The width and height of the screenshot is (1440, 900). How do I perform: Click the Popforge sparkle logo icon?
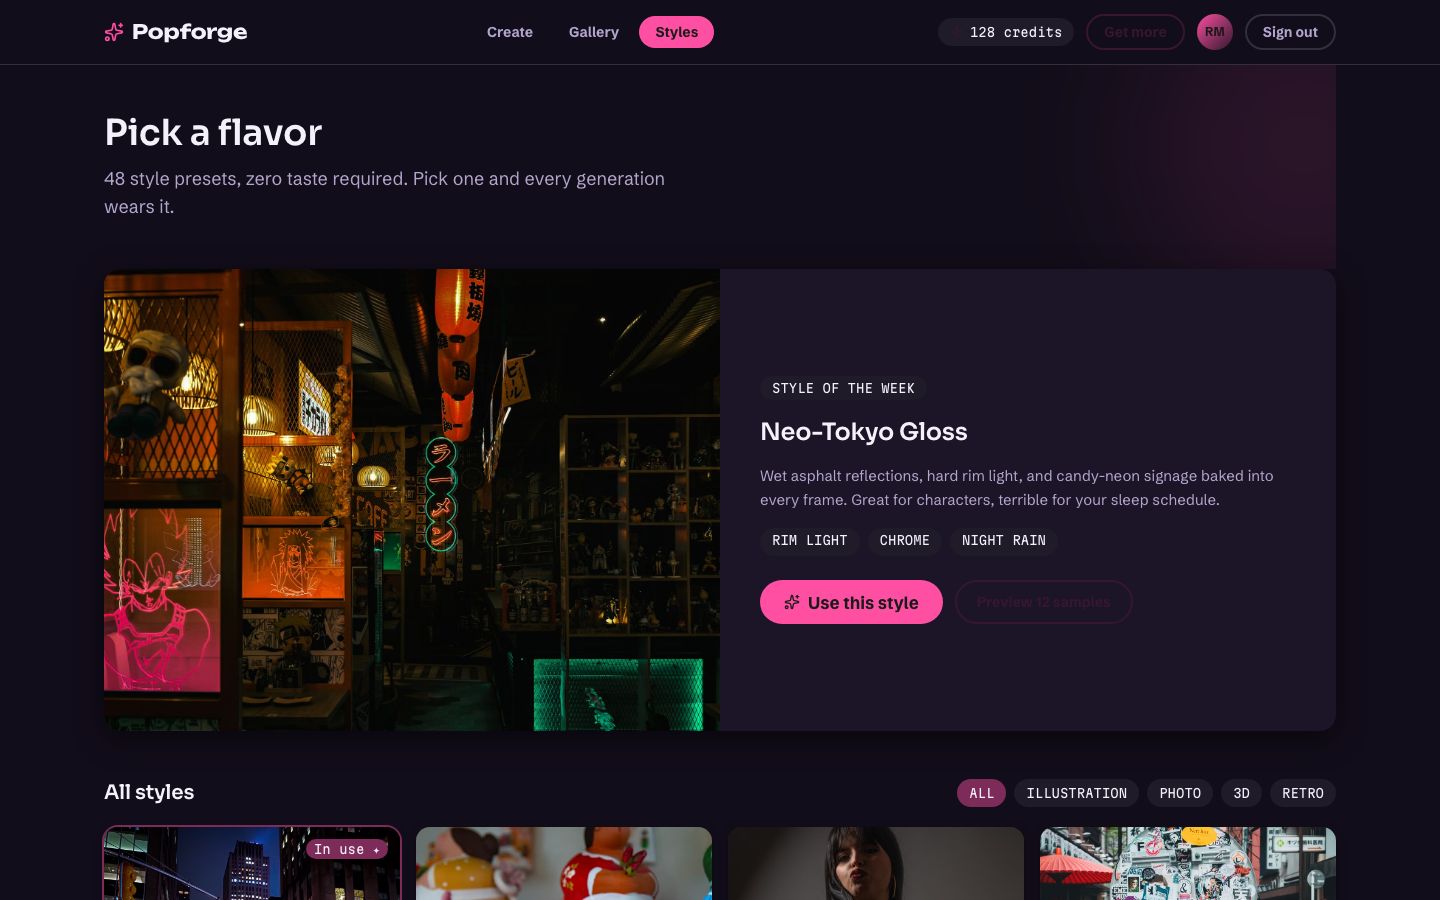pos(114,32)
